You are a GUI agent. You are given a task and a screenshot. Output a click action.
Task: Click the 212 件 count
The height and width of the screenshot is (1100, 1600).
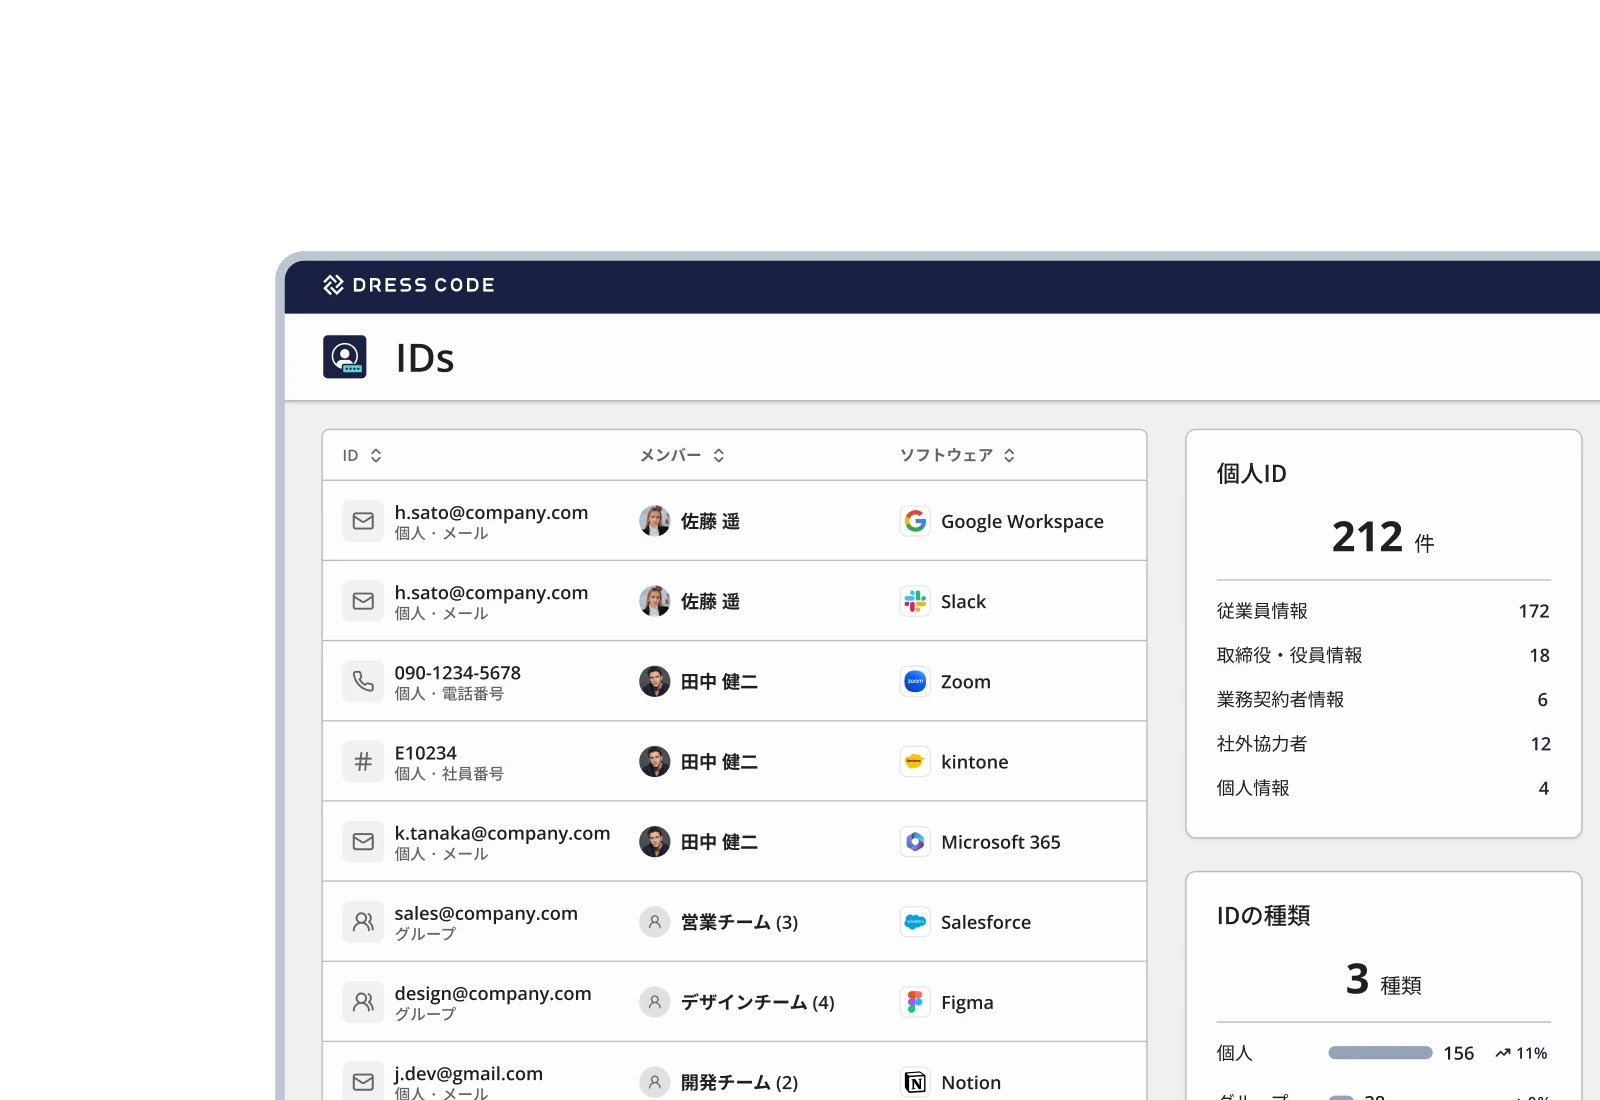(1383, 537)
